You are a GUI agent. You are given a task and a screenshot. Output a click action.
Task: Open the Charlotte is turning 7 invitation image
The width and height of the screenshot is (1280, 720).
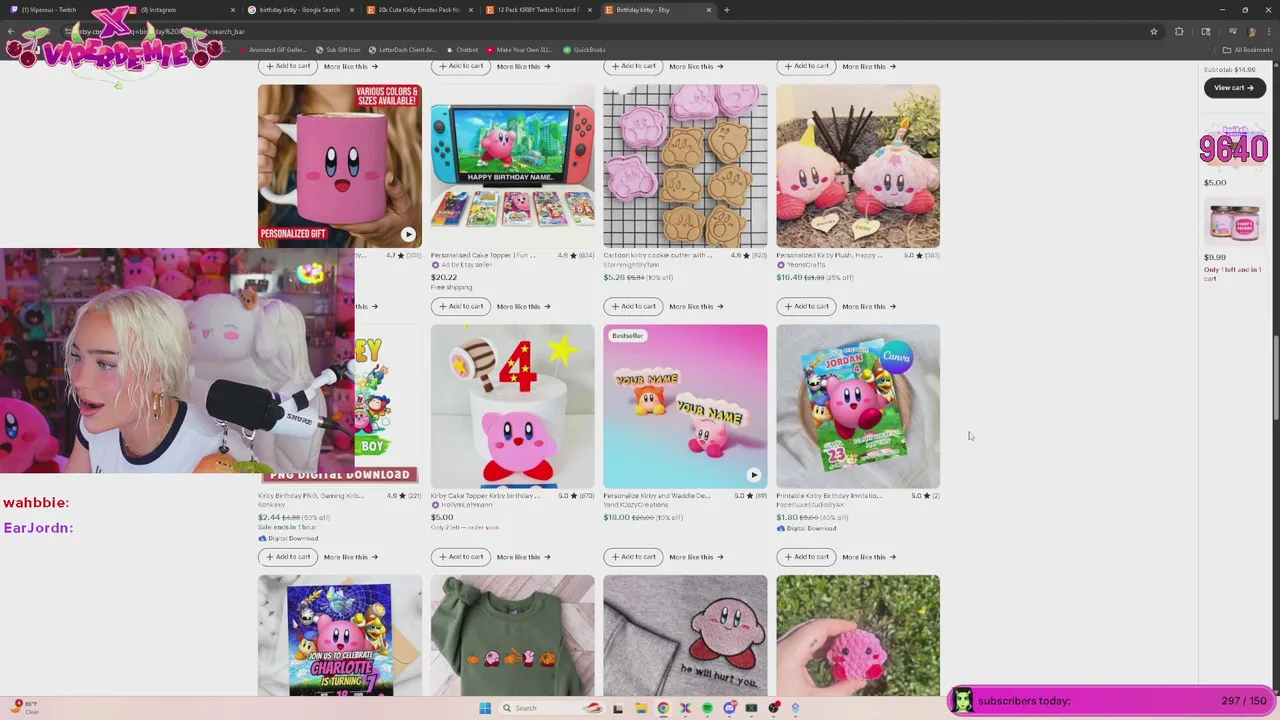click(x=340, y=635)
